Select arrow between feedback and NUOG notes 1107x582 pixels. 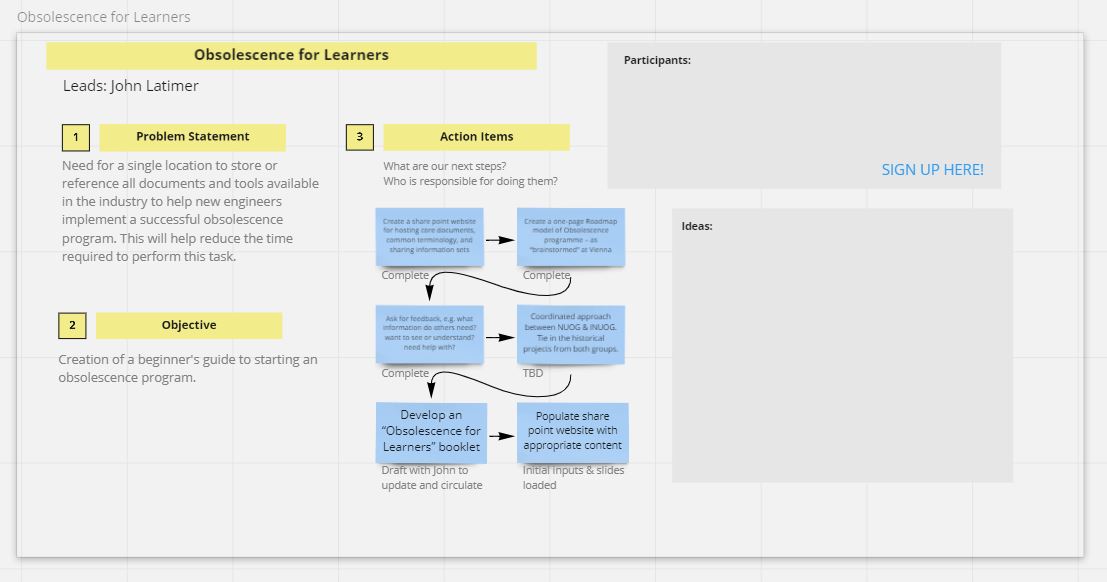[x=500, y=338]
